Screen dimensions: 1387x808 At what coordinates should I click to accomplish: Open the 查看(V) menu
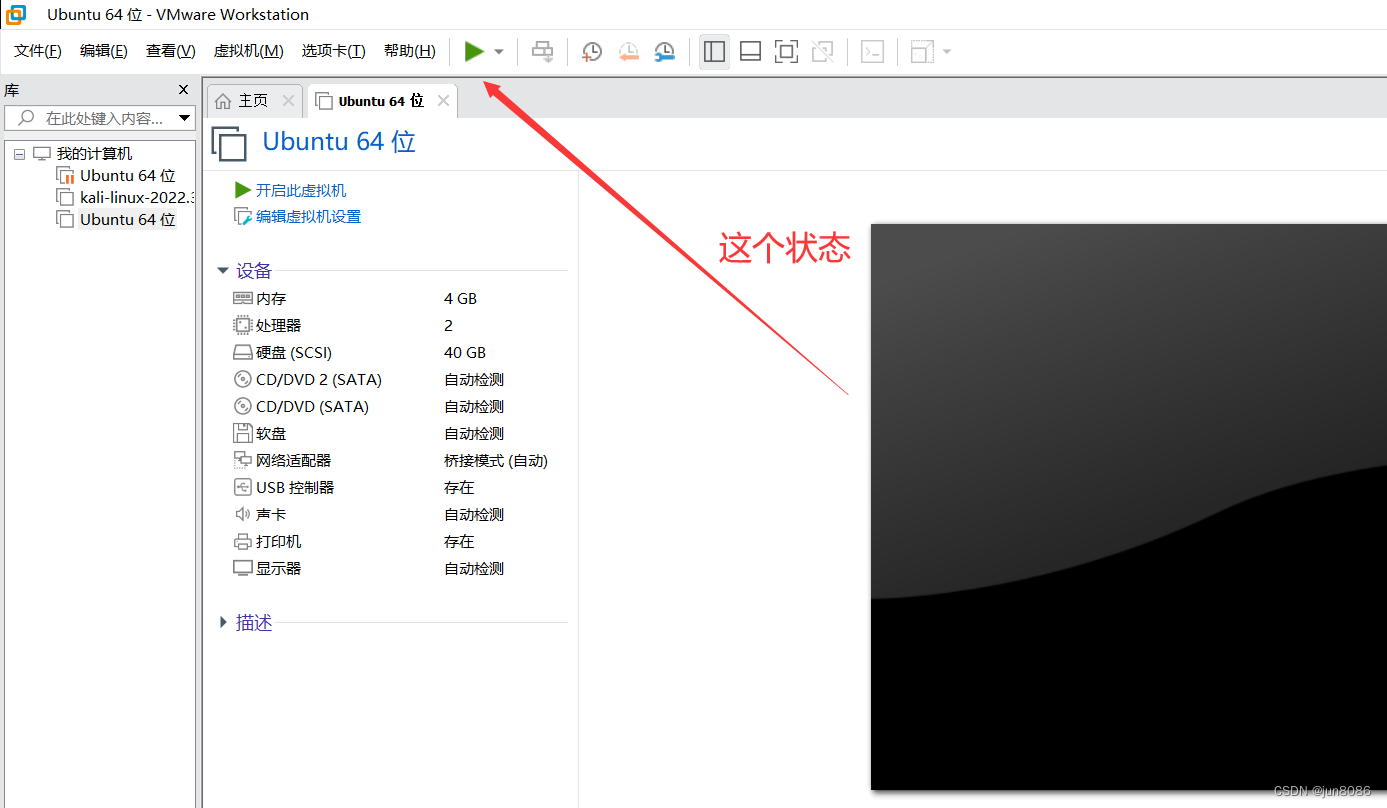click(x=171, y=51)
